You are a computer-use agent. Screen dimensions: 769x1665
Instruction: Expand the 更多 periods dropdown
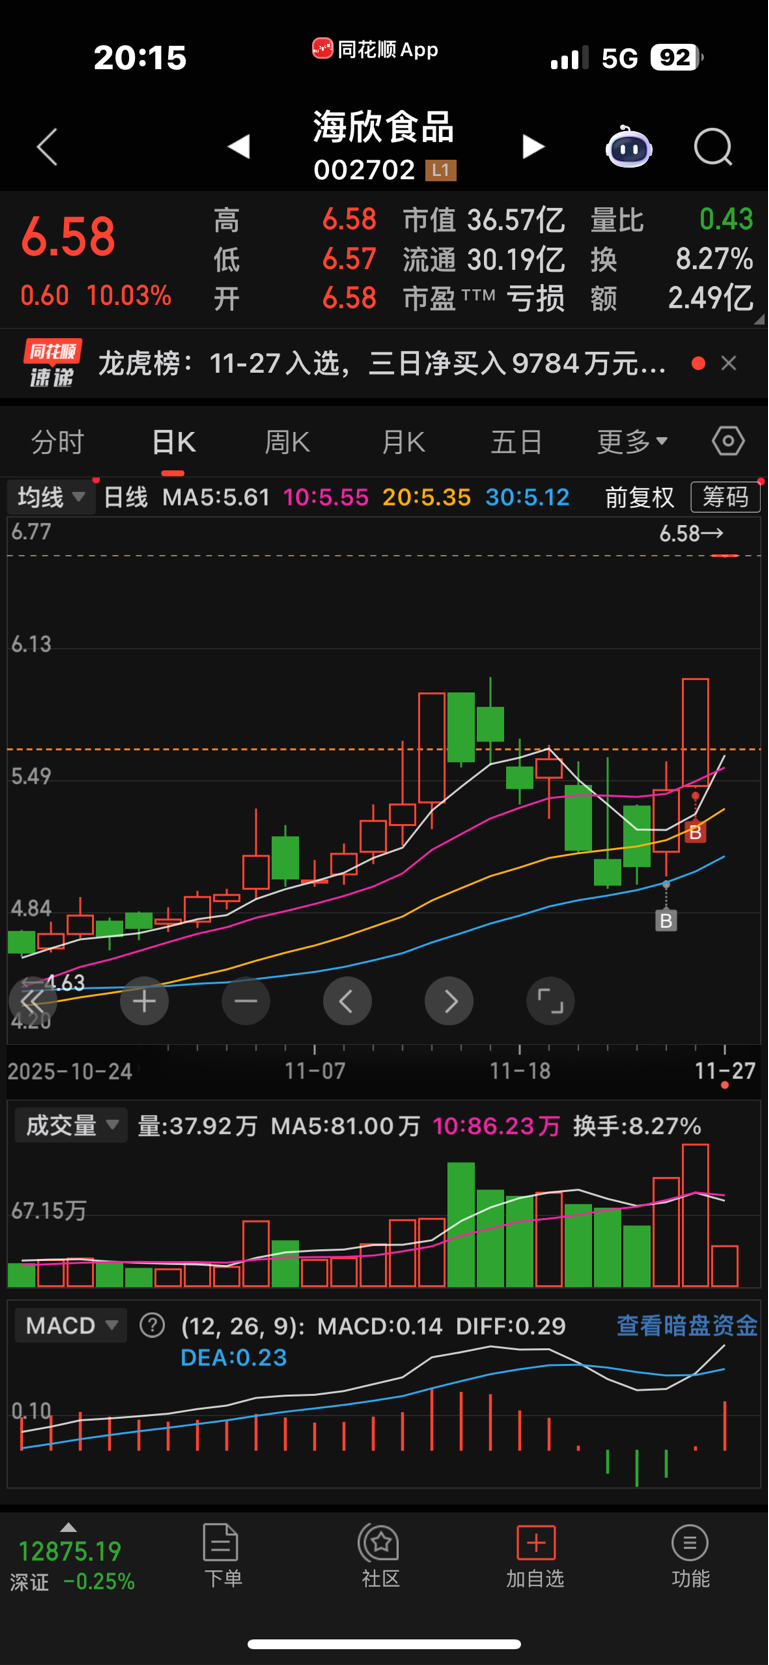tap(632, 442)
